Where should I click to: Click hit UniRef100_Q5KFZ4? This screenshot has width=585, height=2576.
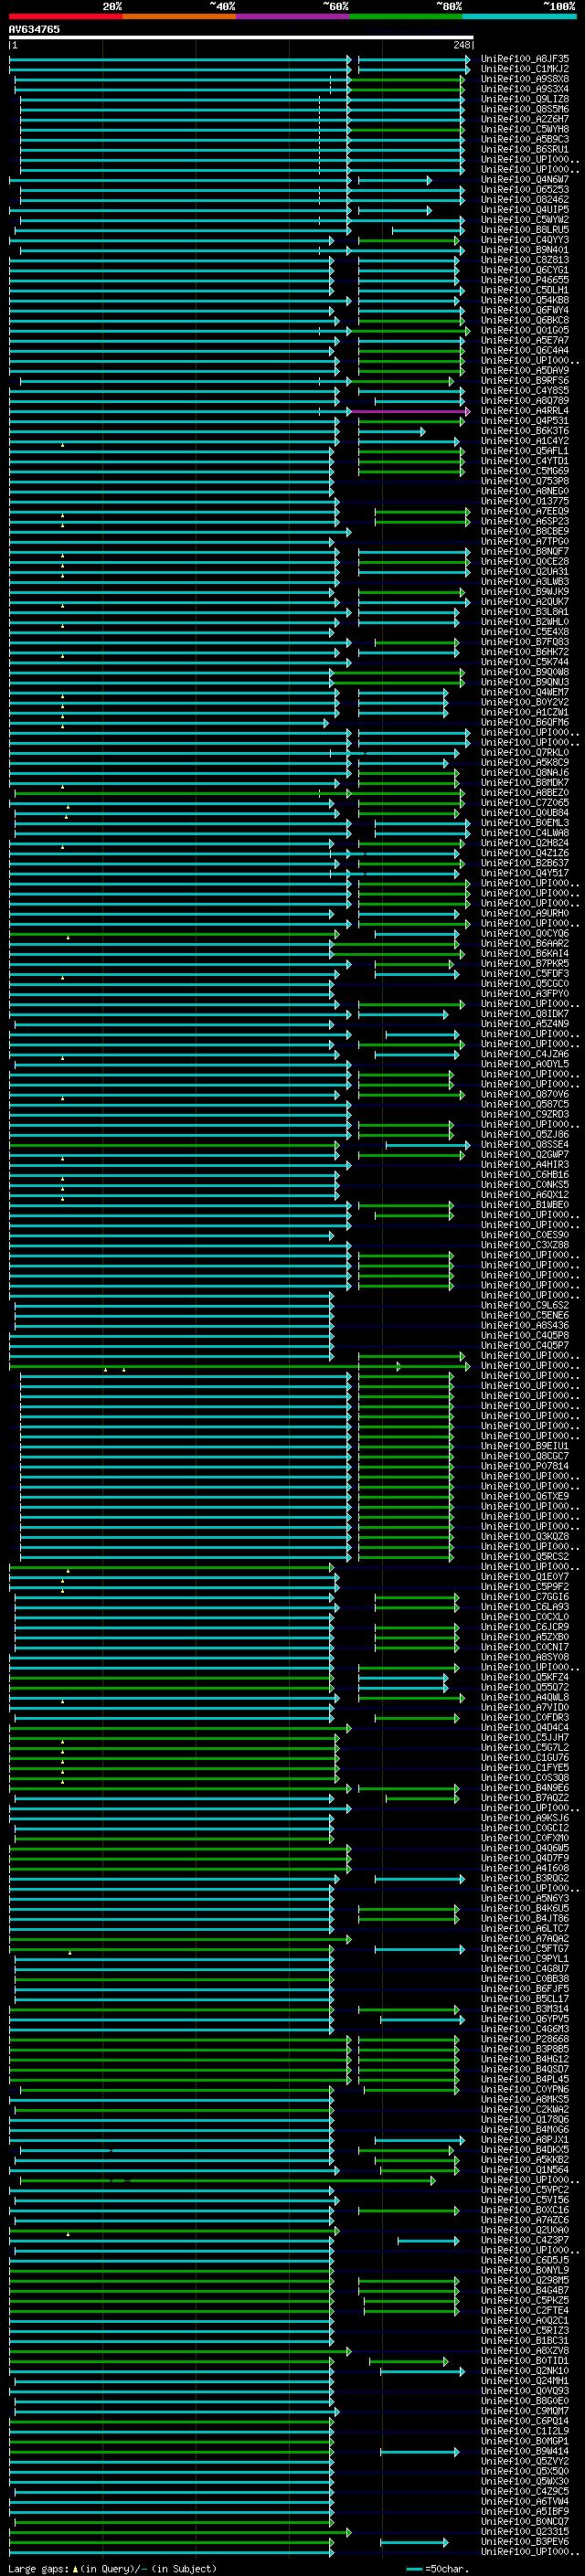tap(525, 1677)
